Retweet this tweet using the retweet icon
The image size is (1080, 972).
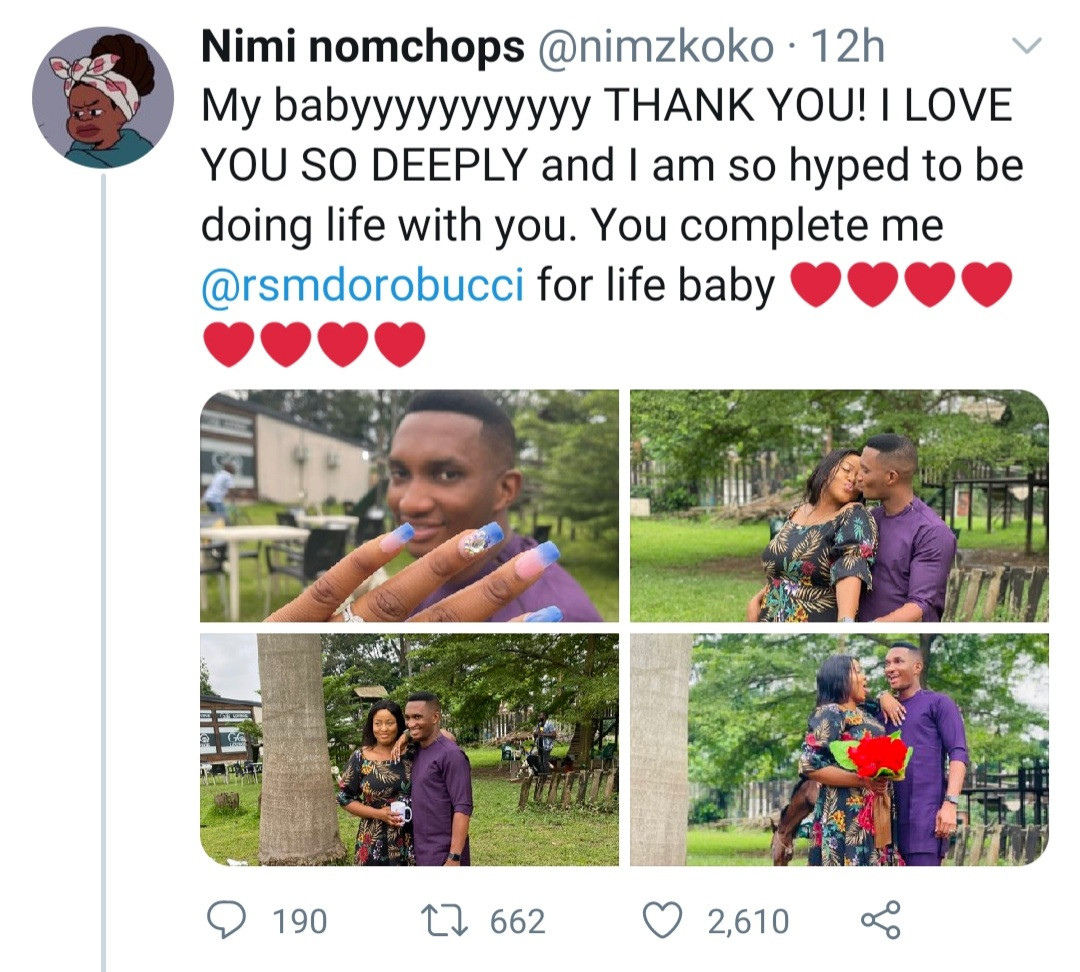coord(445,921)
